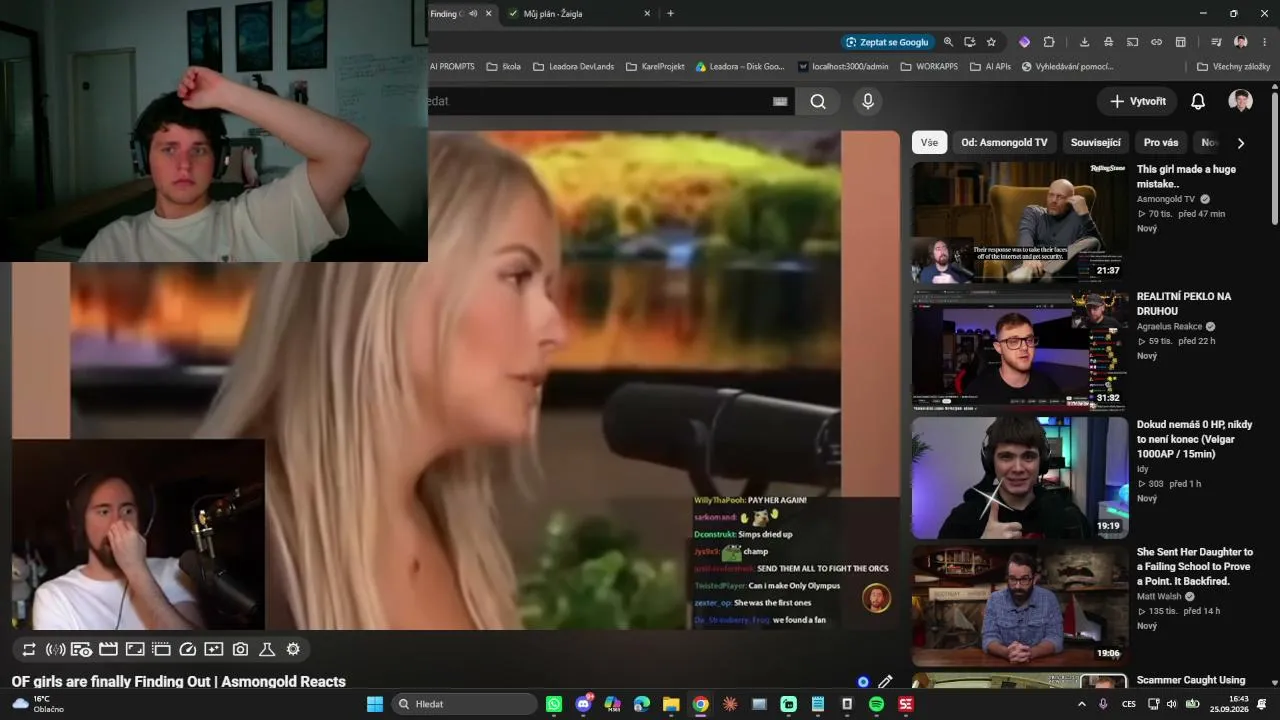Open the enhancer settings gear icon

click(x=293, y=649)
